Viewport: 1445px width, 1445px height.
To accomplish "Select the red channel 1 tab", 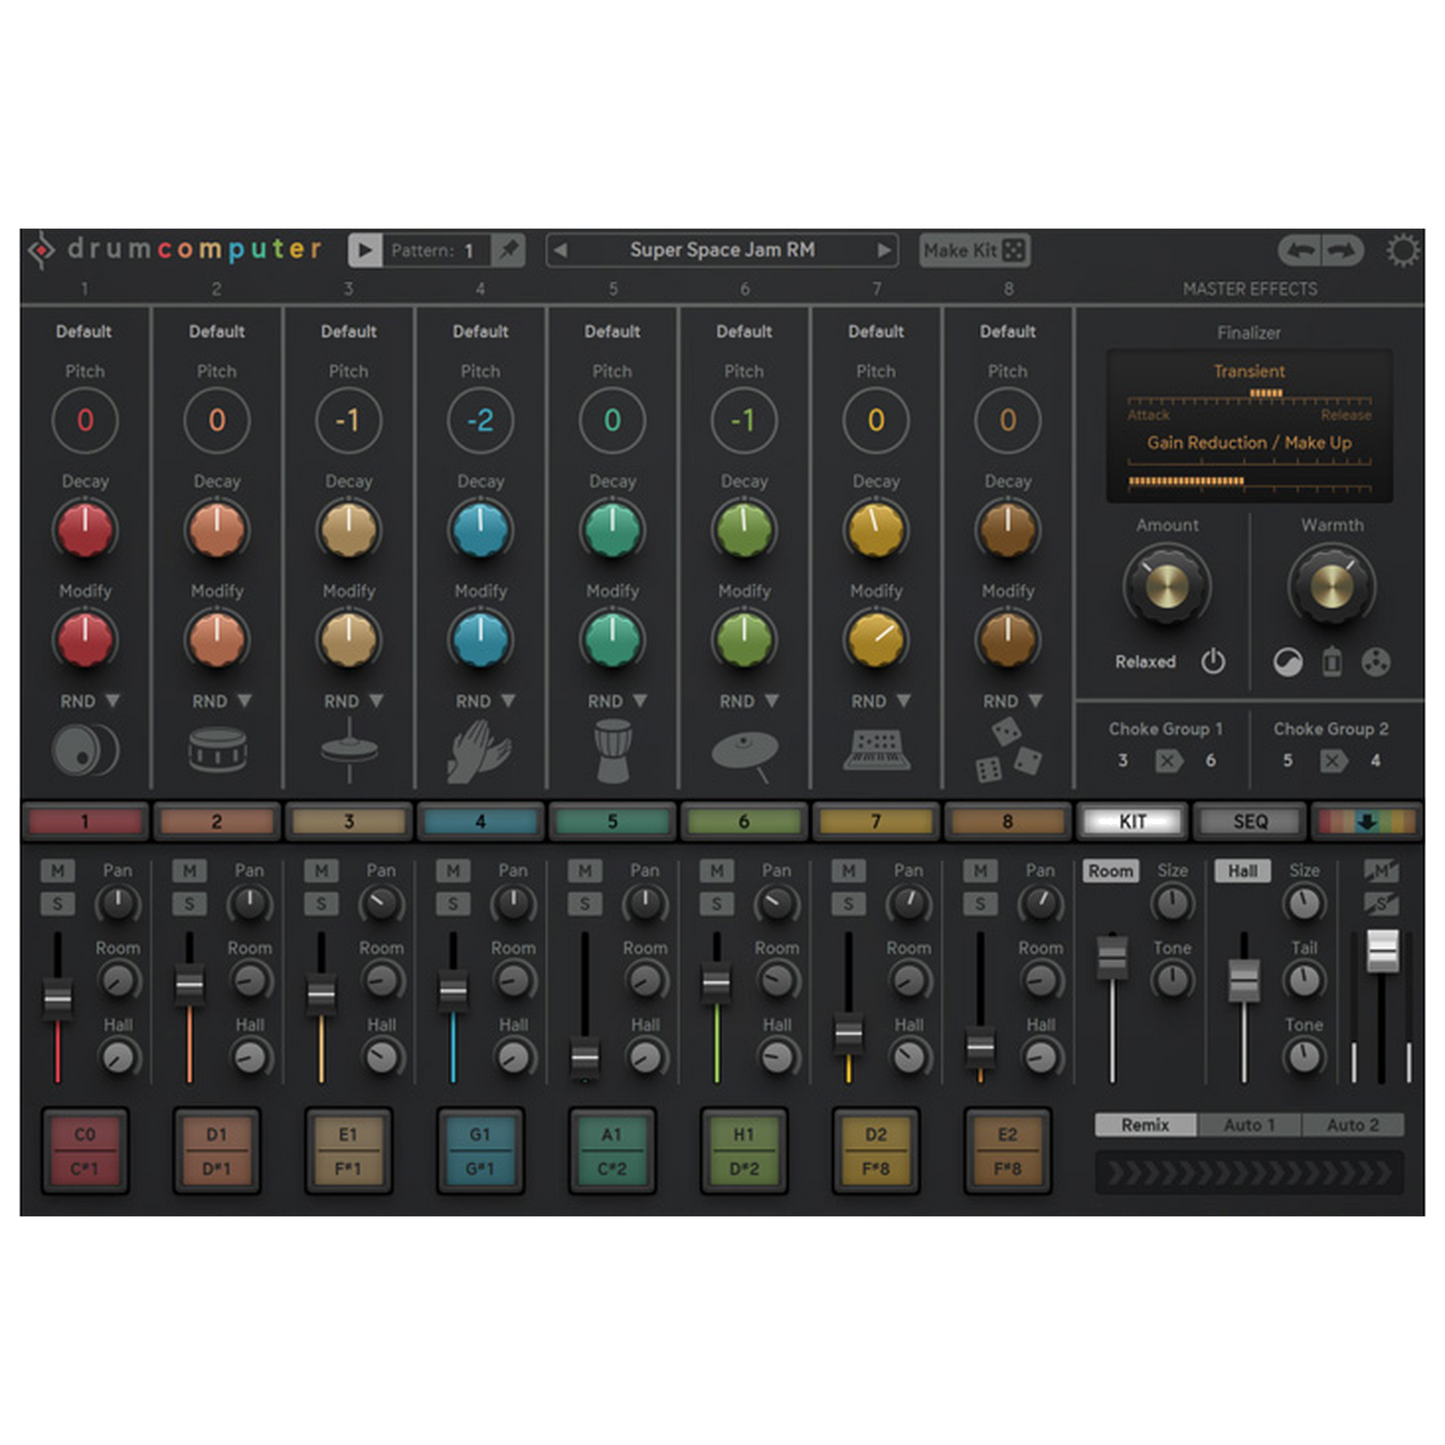I will pyautogui.click(x=85, y=822).
